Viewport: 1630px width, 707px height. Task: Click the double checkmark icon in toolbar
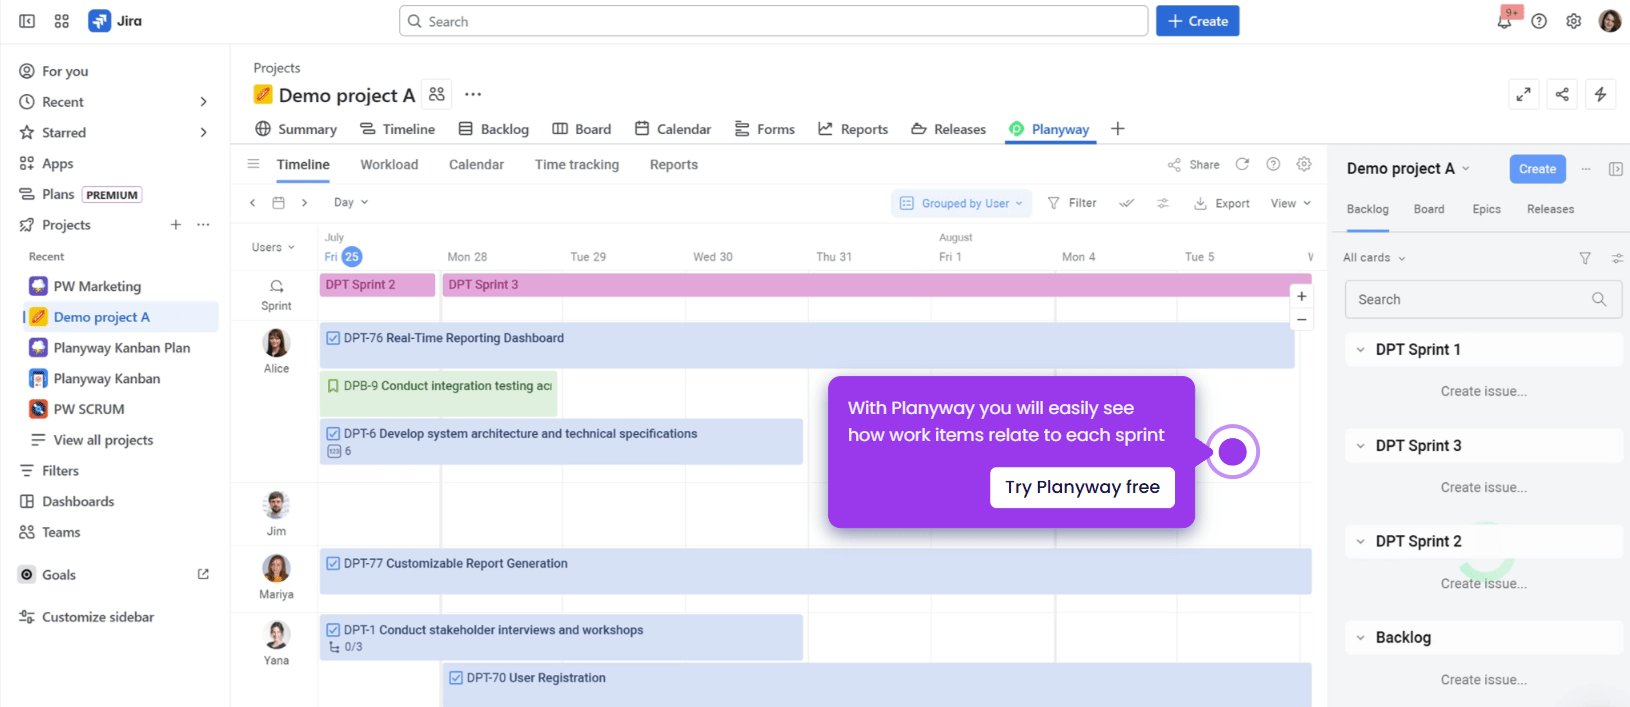pos(1127,203)
